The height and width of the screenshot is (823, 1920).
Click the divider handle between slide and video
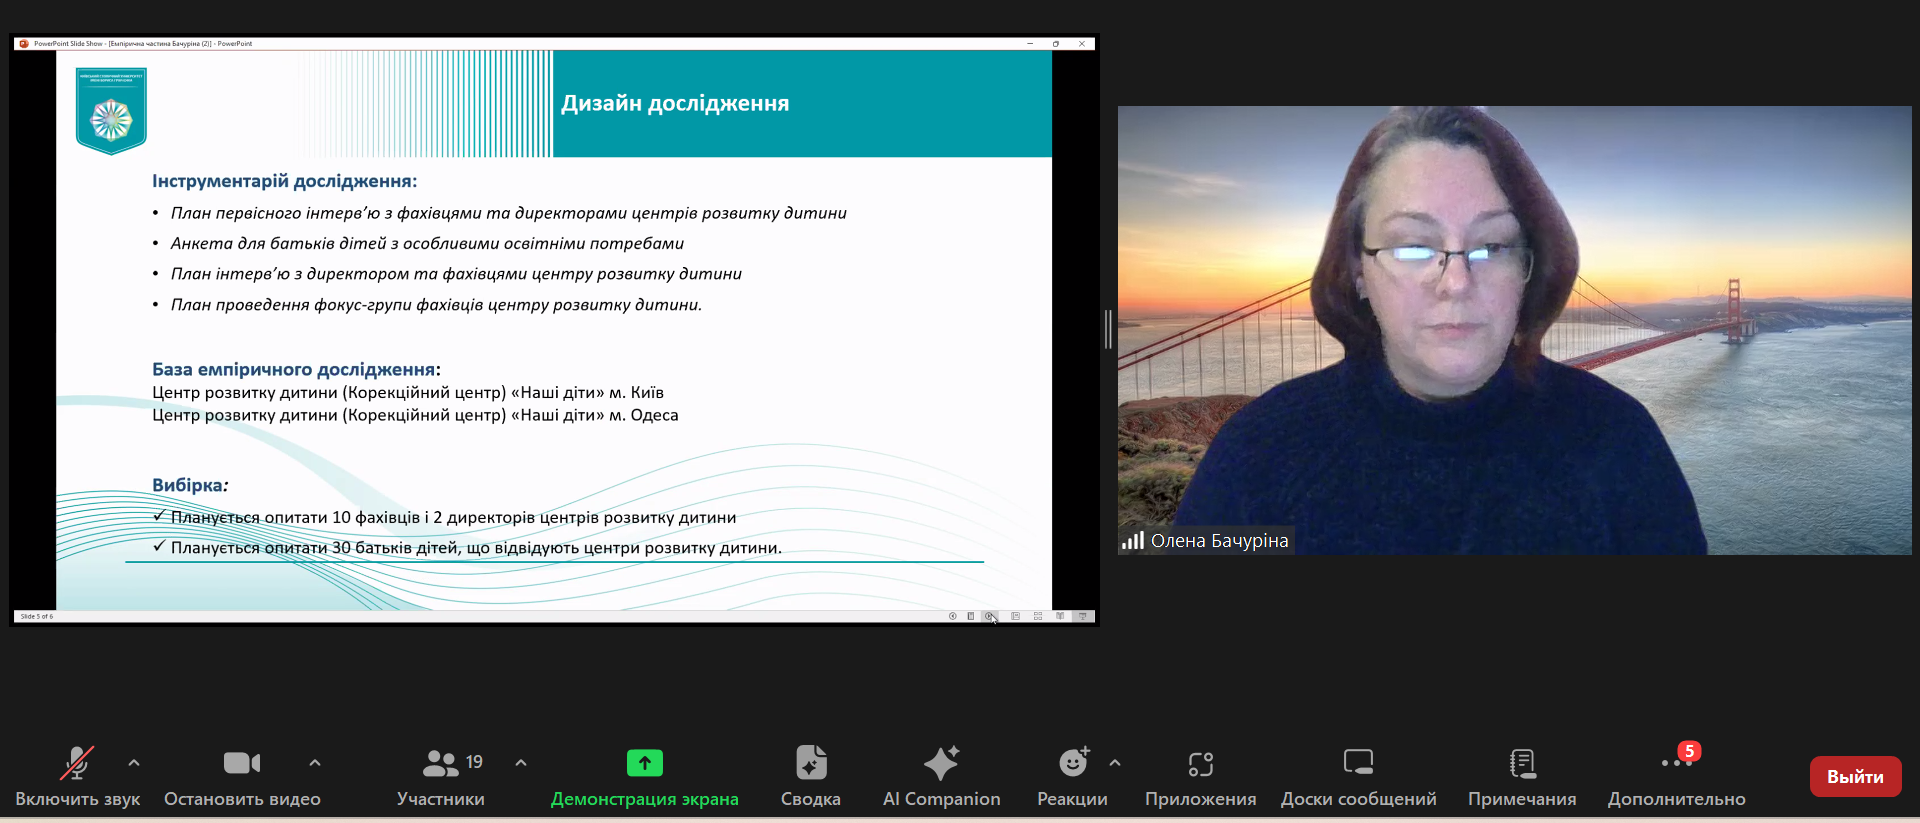[1108, 329]
